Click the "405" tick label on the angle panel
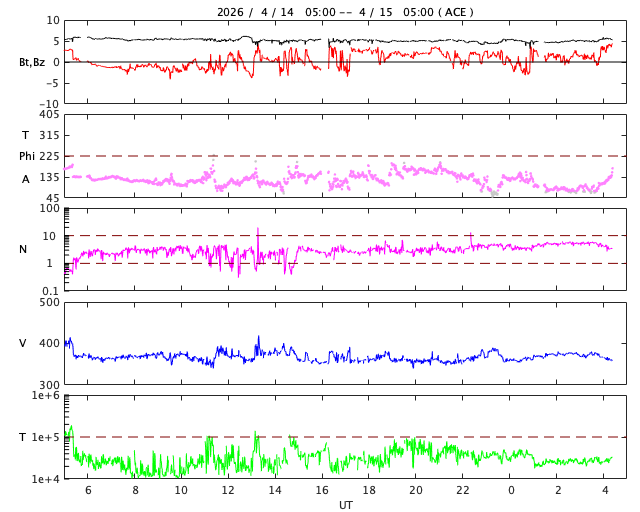 (48, 115)
